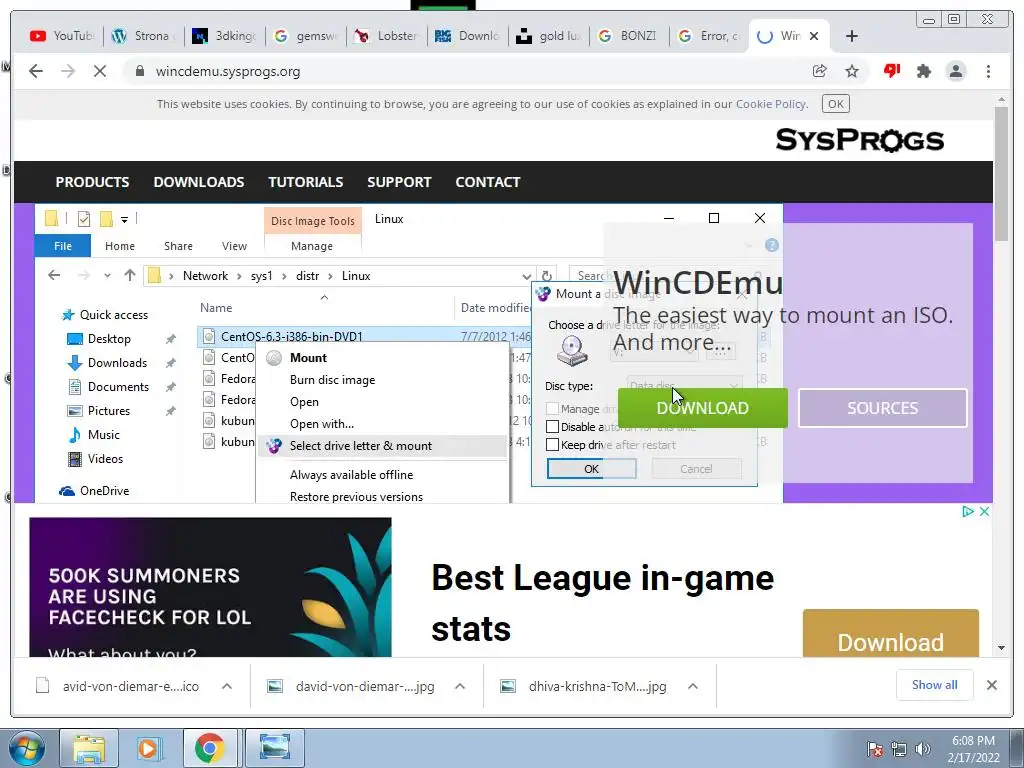The image size is (1024, 768).
Task: Open the CONTACT menu
Action: click(x=488, y=182)
